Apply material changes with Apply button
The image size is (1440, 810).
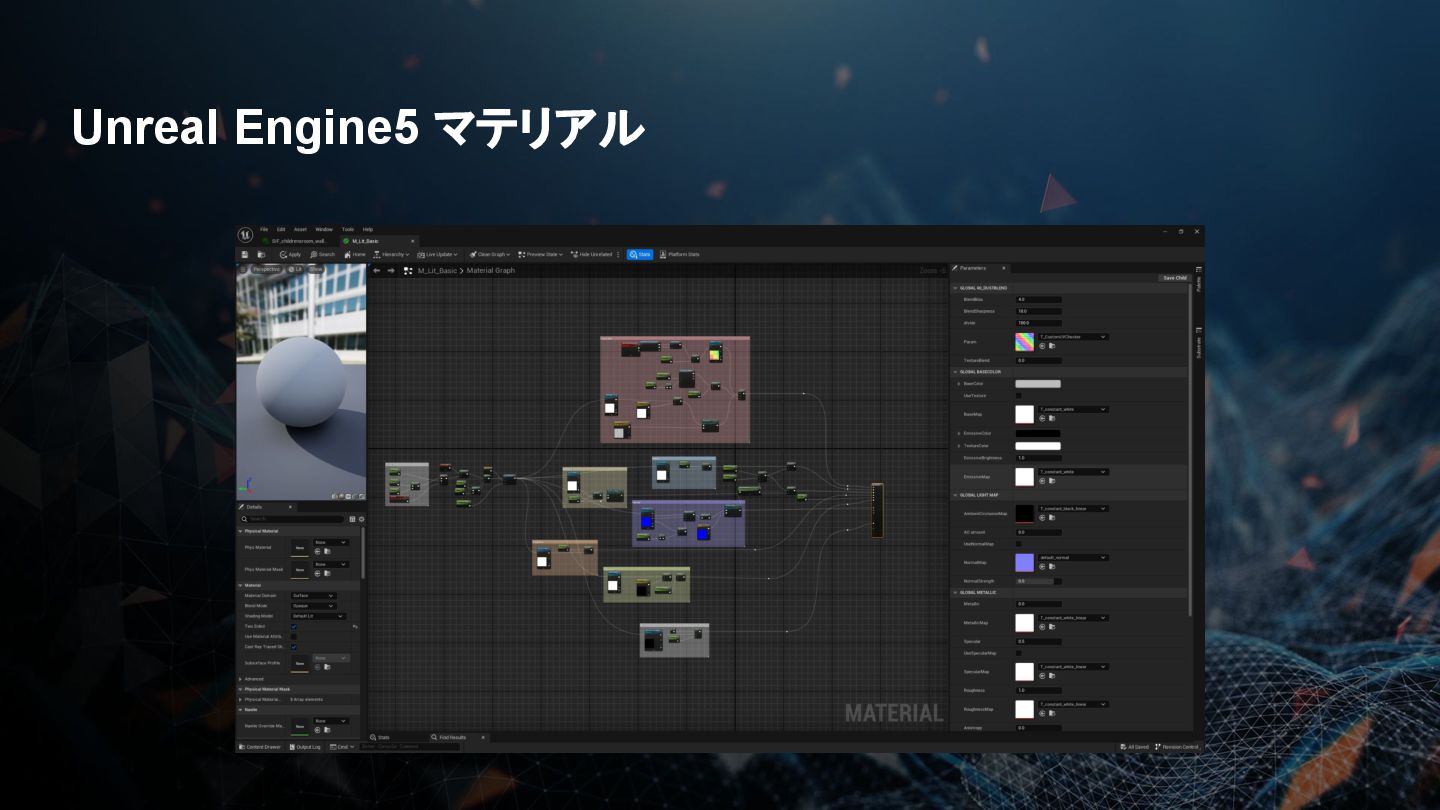289,254
